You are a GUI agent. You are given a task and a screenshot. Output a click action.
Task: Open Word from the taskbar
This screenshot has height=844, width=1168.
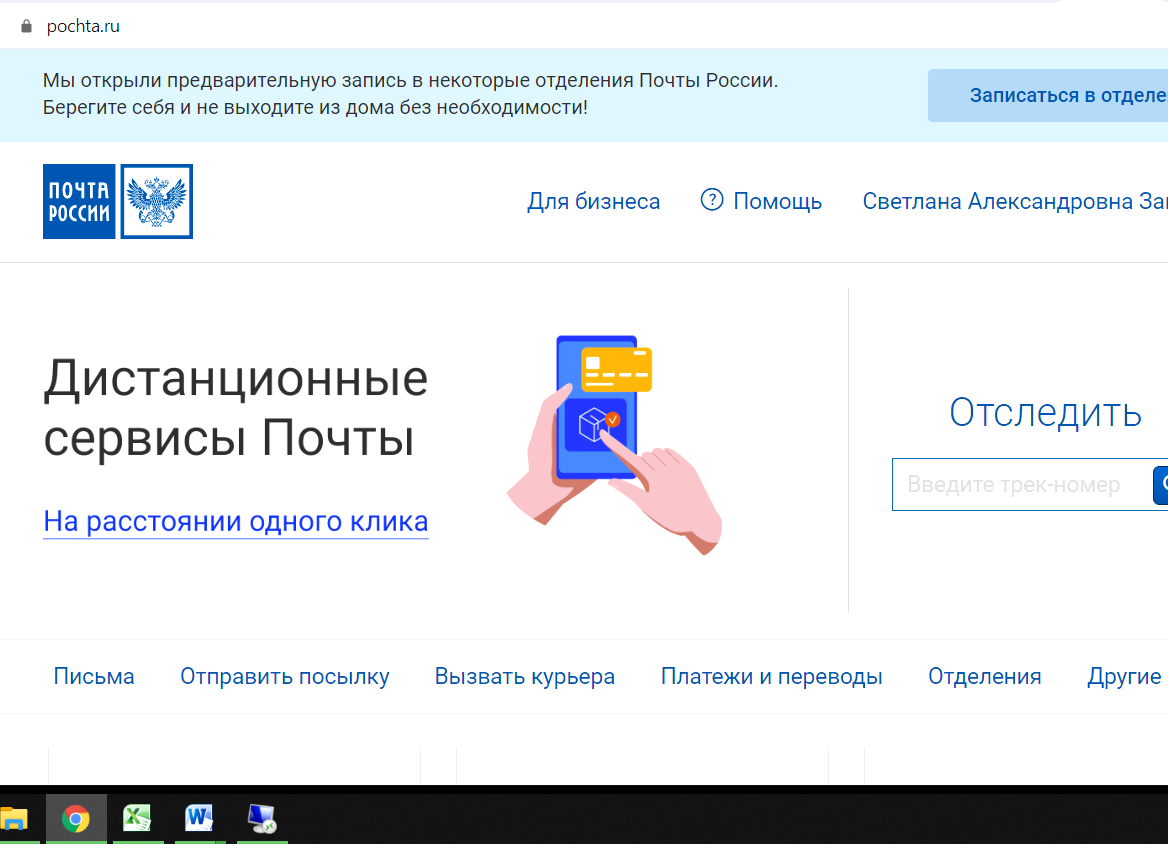coord(200,818)
